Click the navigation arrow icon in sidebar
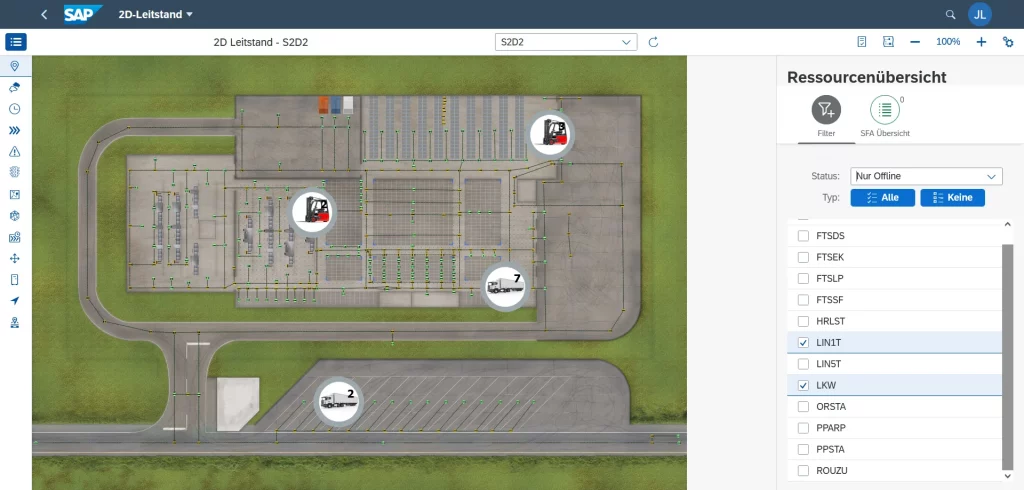Image resolution: width=1024 pixels, height=490 pixels. tap(15, 301)
